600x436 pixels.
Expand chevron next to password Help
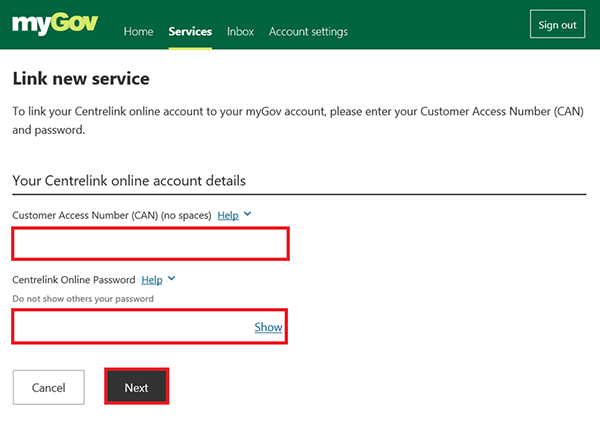click(171, 279)
